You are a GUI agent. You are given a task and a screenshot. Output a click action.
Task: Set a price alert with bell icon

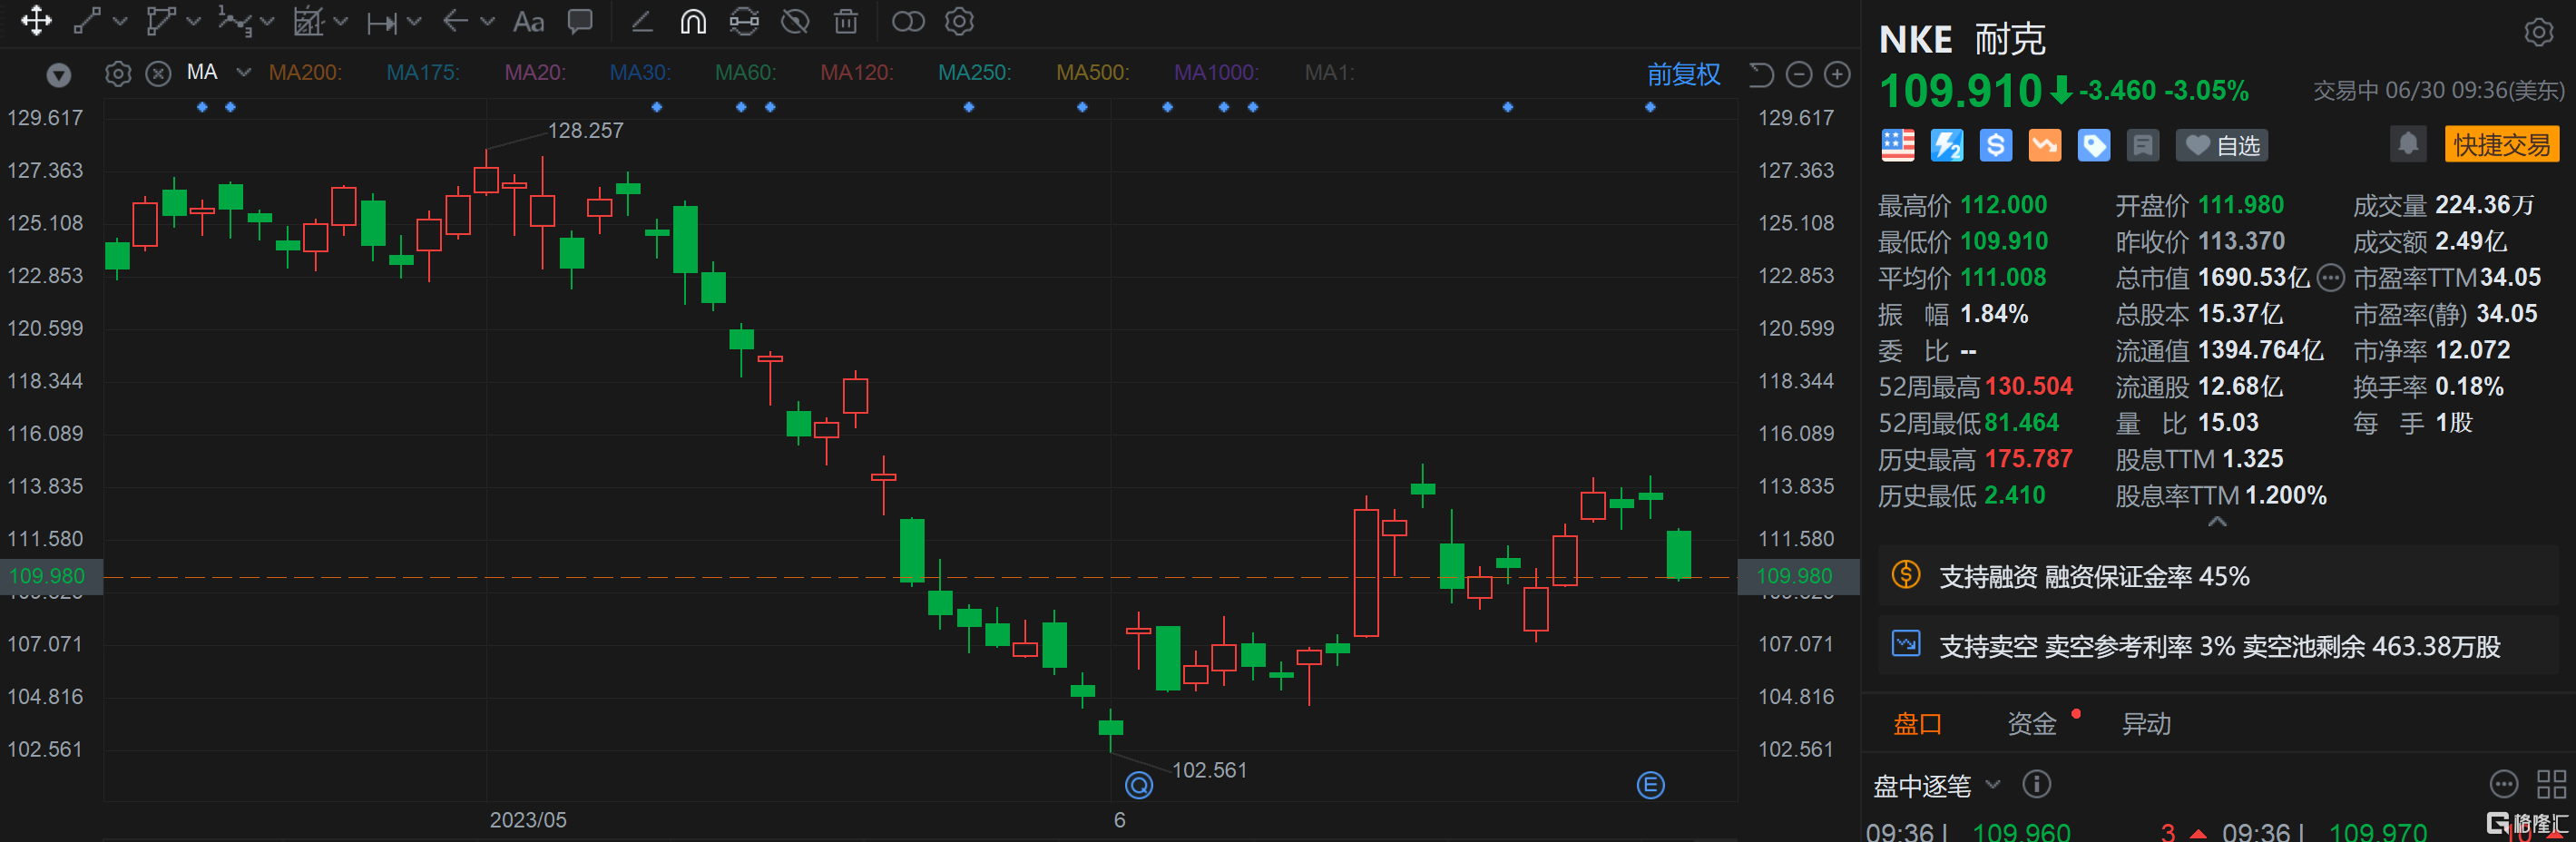[2408, 144]
